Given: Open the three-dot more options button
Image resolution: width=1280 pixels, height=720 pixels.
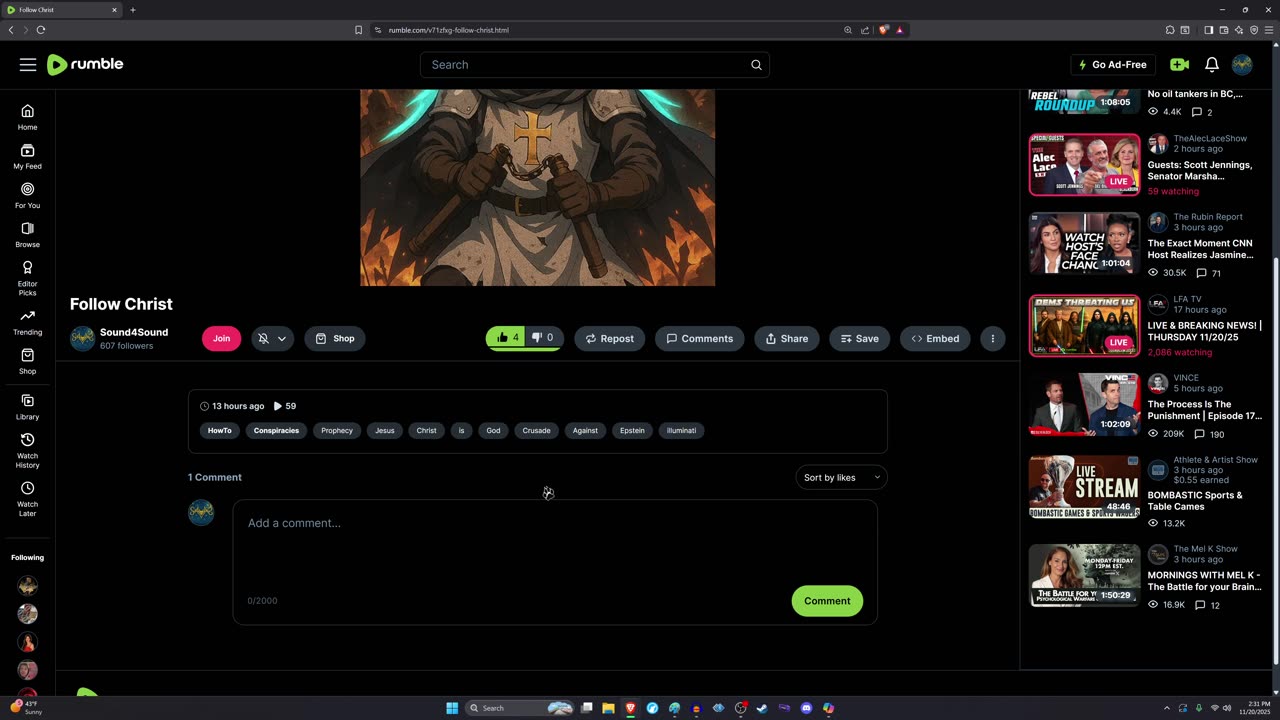Looking at the screenshot, I should point(992,338).
